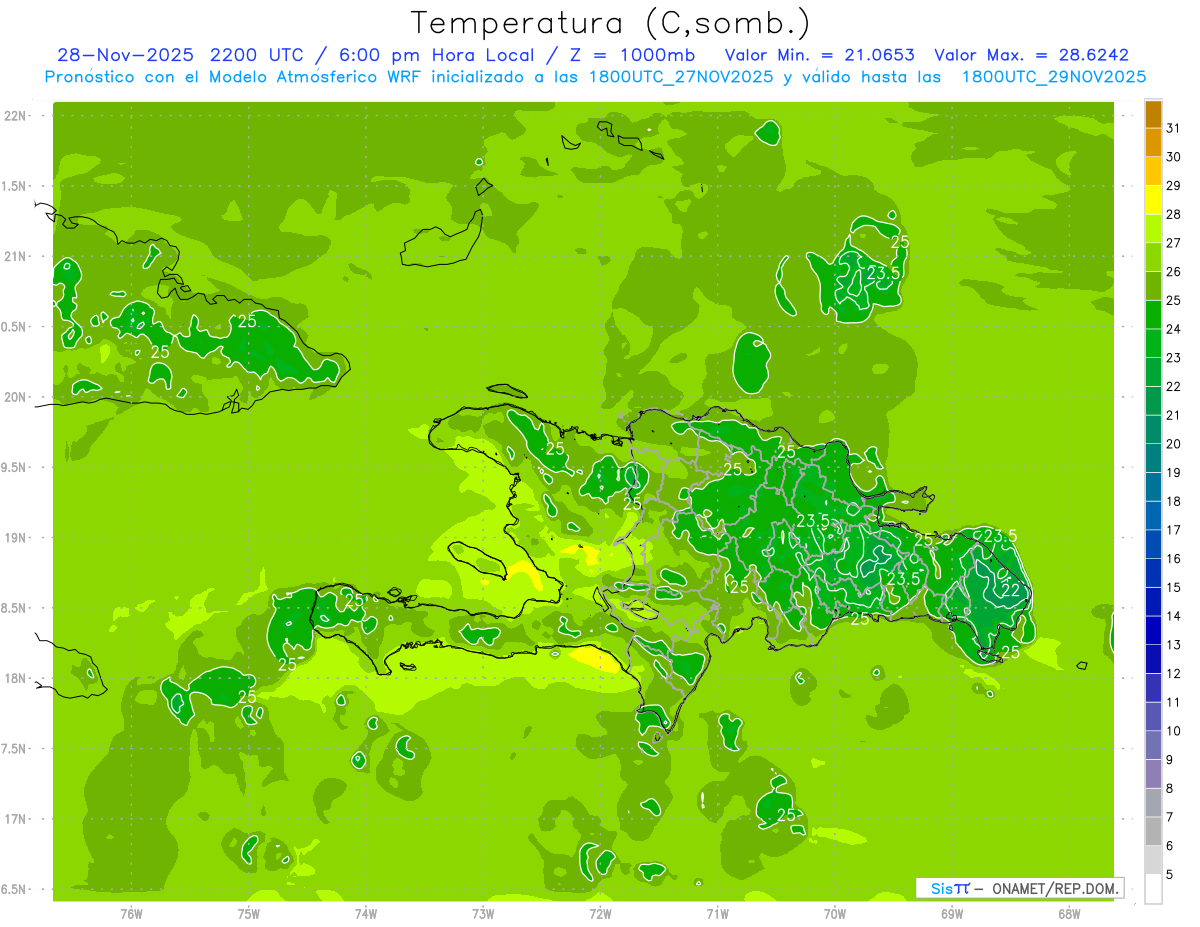Pick the legend color band between 30 and 31

[x=1153, y=143]
